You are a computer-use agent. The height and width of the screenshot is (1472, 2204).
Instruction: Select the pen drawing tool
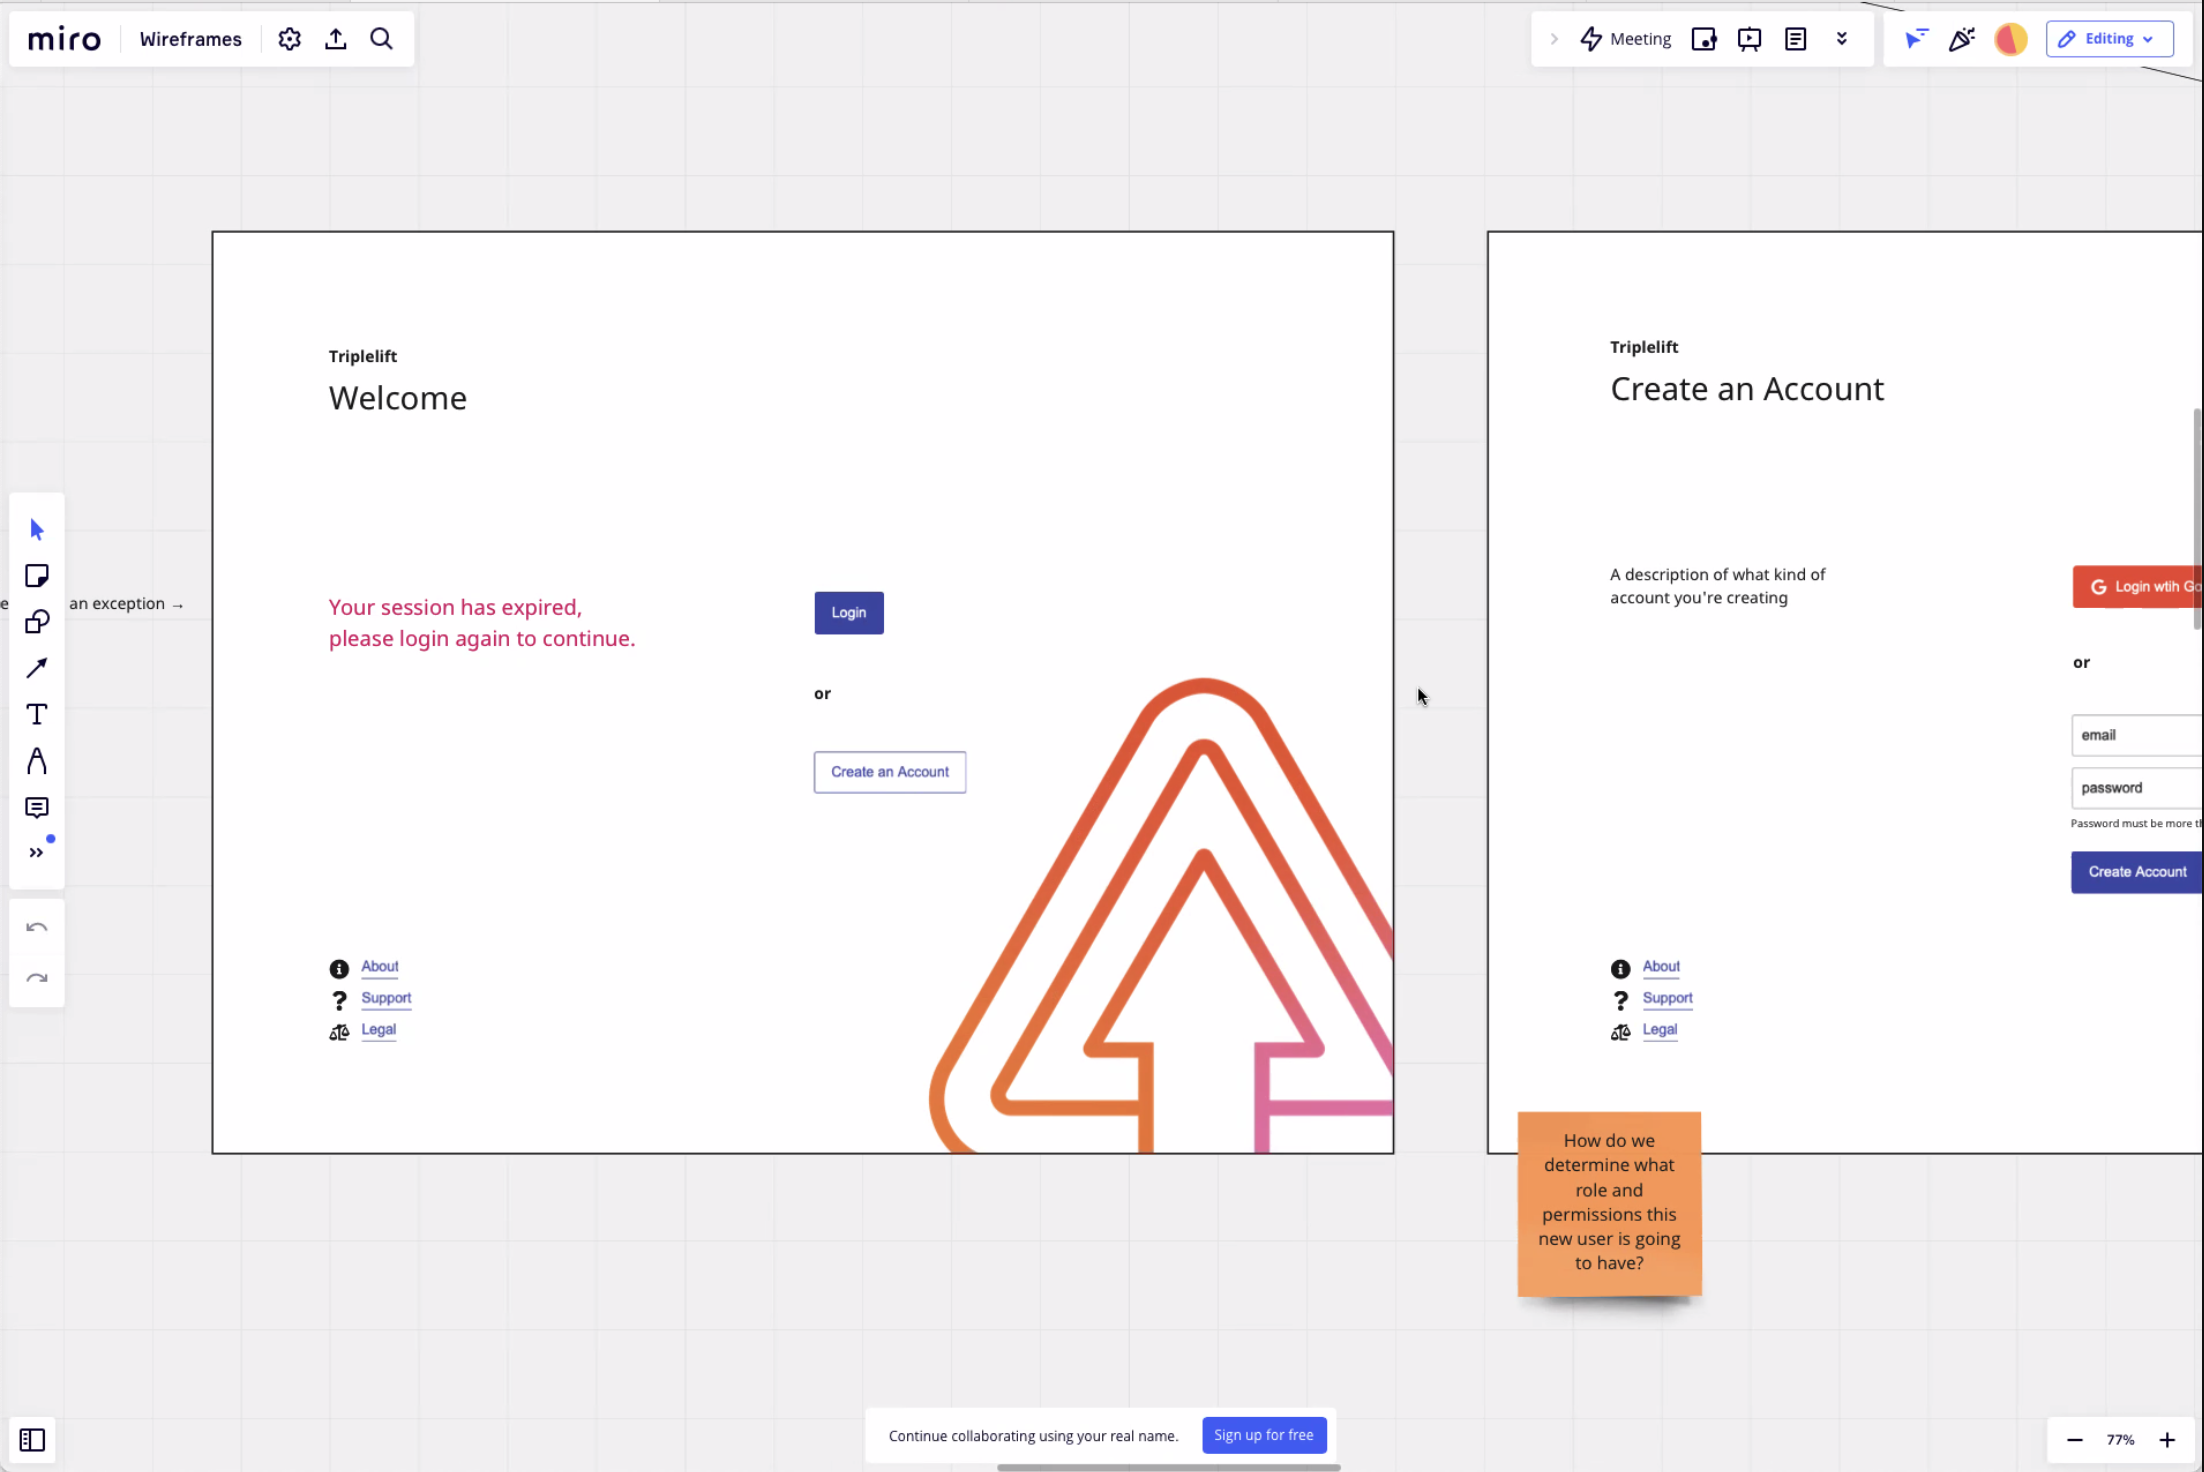click(x=37, y=761)
